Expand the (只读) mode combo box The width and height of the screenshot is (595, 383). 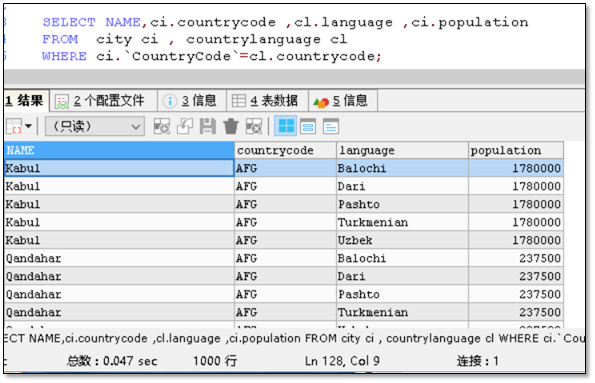(95, 126)
